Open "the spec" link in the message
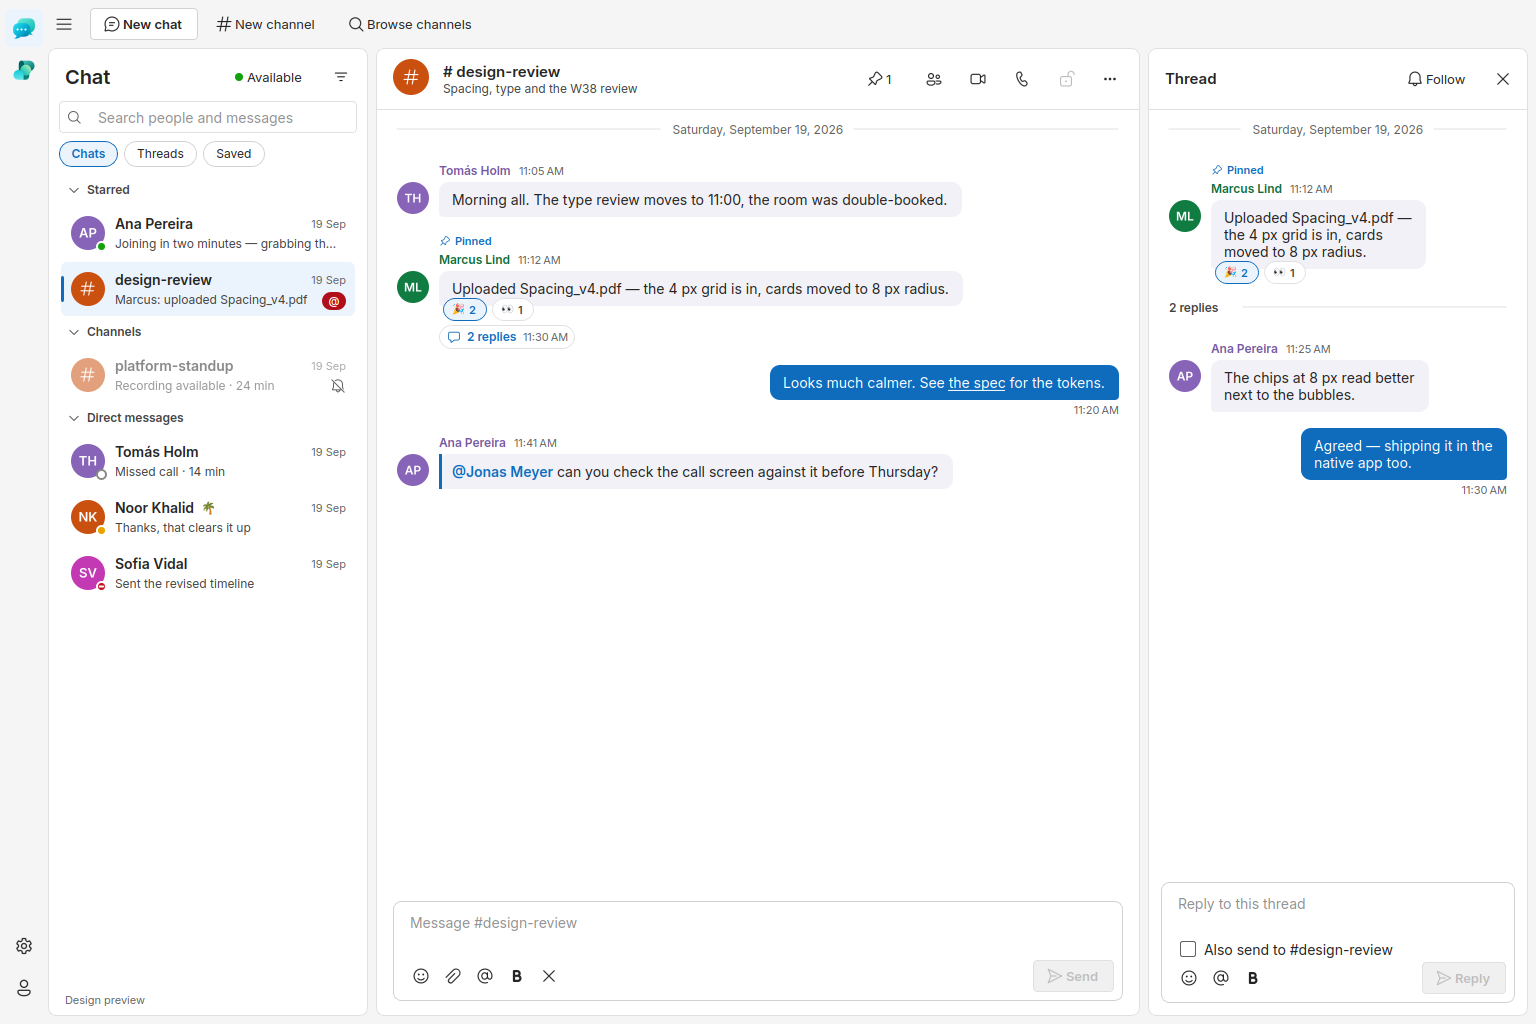The height and width of the screenshot is (1024, 1536). coord(977,383)
